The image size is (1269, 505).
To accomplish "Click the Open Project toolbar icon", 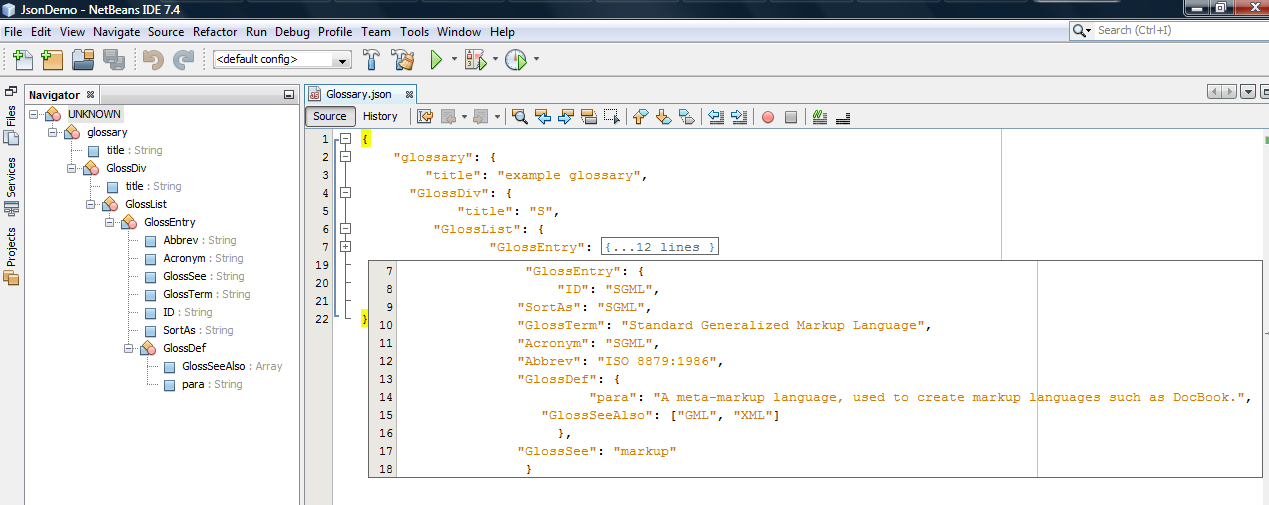I will 82,60.
